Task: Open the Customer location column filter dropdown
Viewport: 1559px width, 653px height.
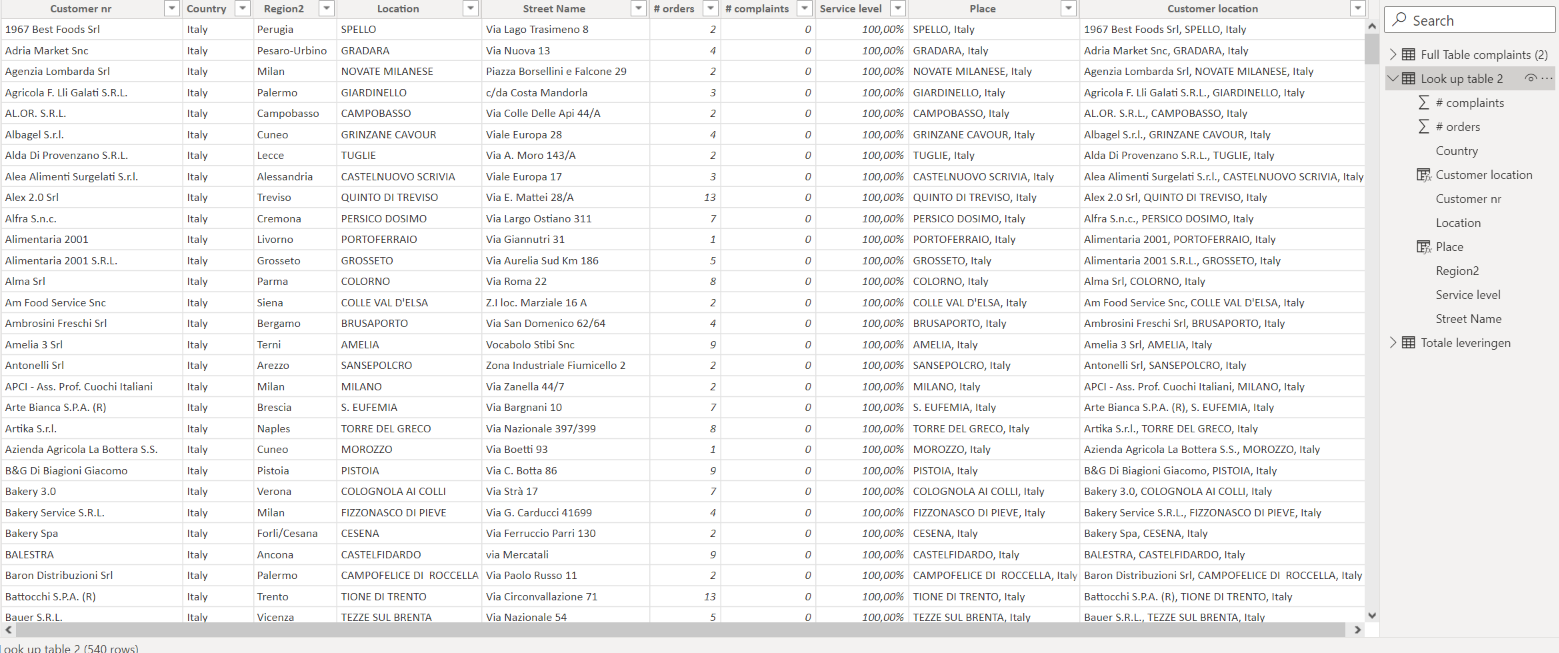Action: 1357,9
